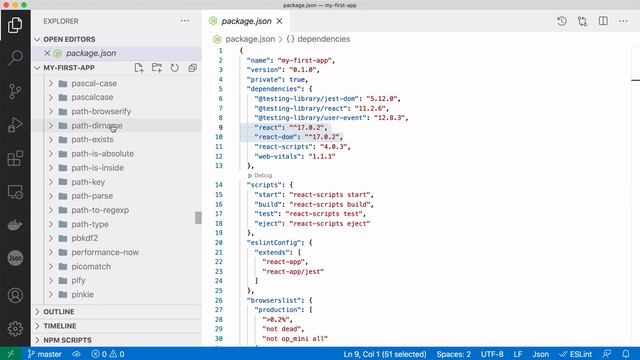Open editor more actions menu

coord(623,21)
